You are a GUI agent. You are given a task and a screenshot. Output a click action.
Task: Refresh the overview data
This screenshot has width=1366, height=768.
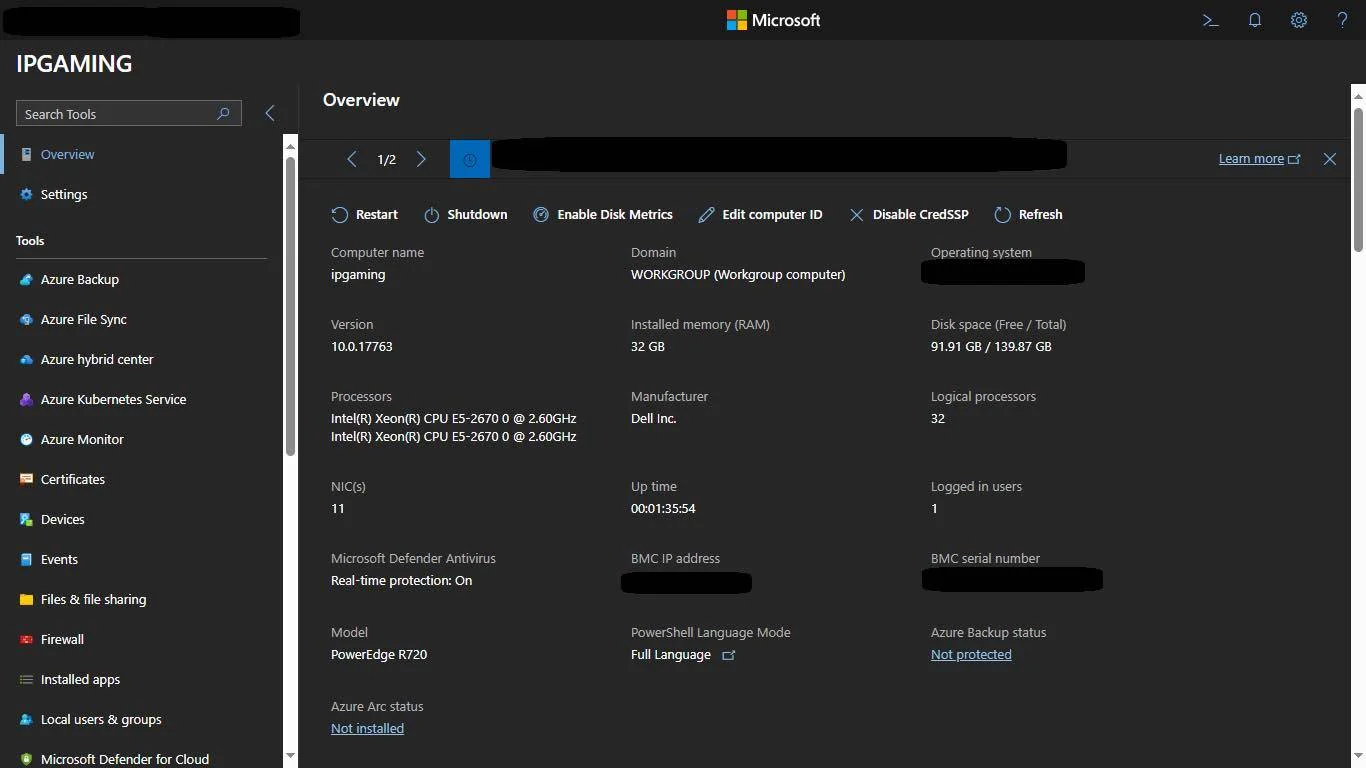(1028, 215)
